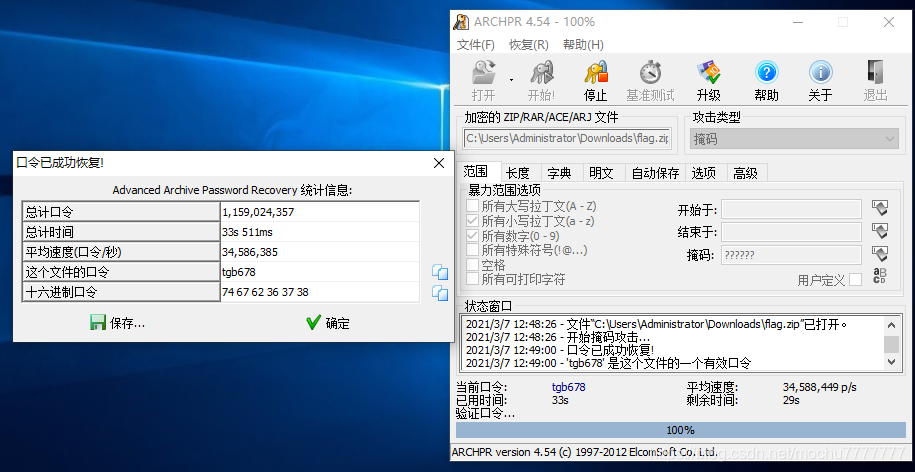Viewport: 915px width, 472px height.
Task: Open the 恢复(R) menu
Action: pyautogui.click(x=529, y=45)
